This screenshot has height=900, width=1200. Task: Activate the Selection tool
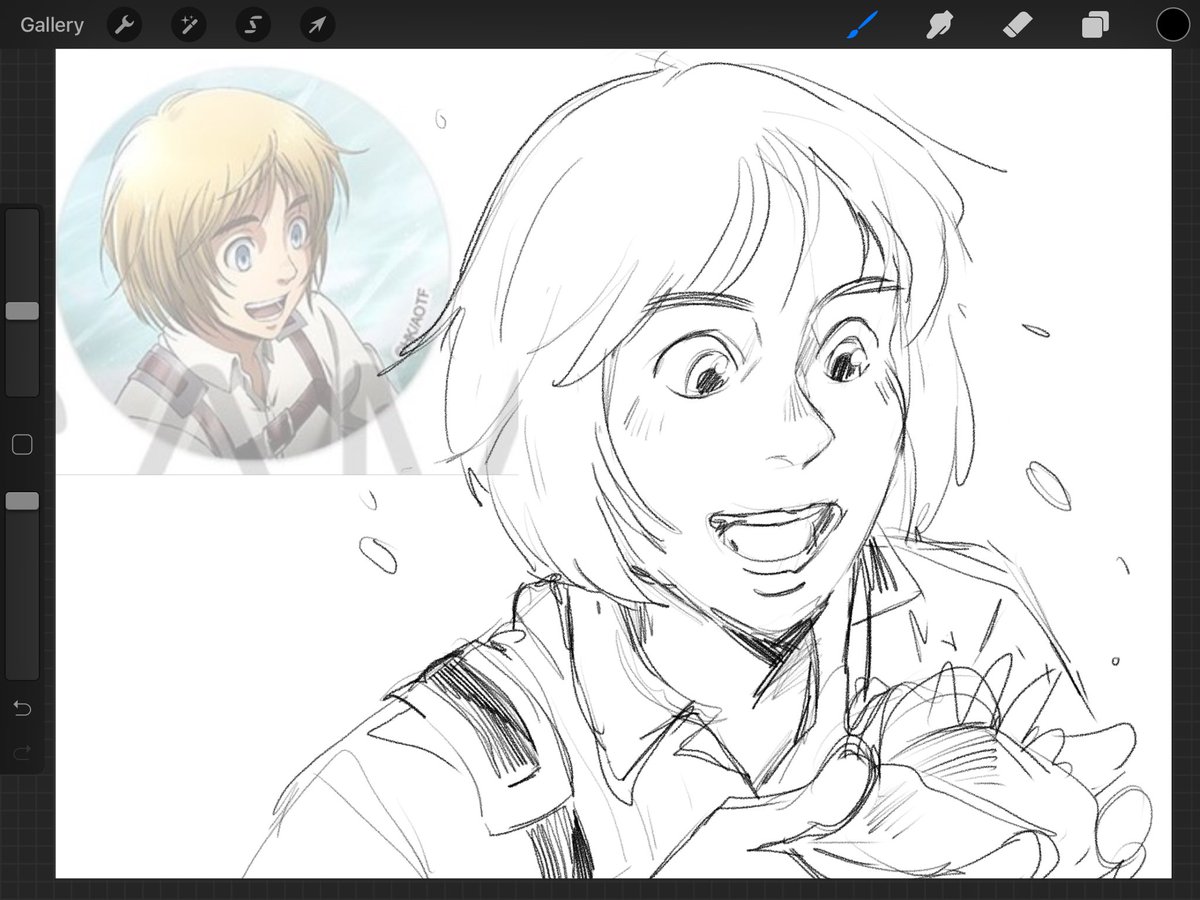pos(253,25)
